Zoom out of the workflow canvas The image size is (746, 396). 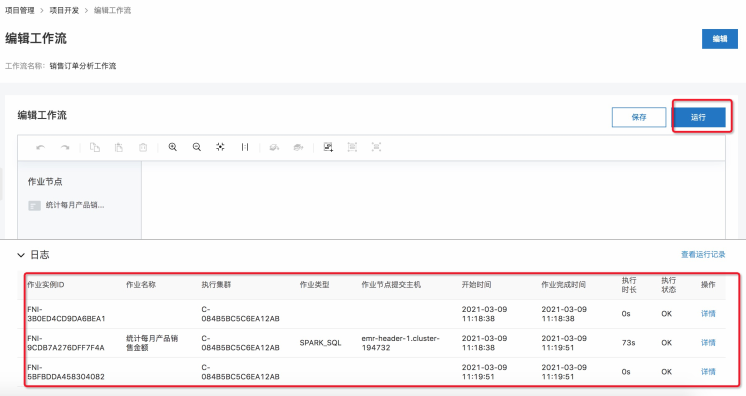coord(196,147)
